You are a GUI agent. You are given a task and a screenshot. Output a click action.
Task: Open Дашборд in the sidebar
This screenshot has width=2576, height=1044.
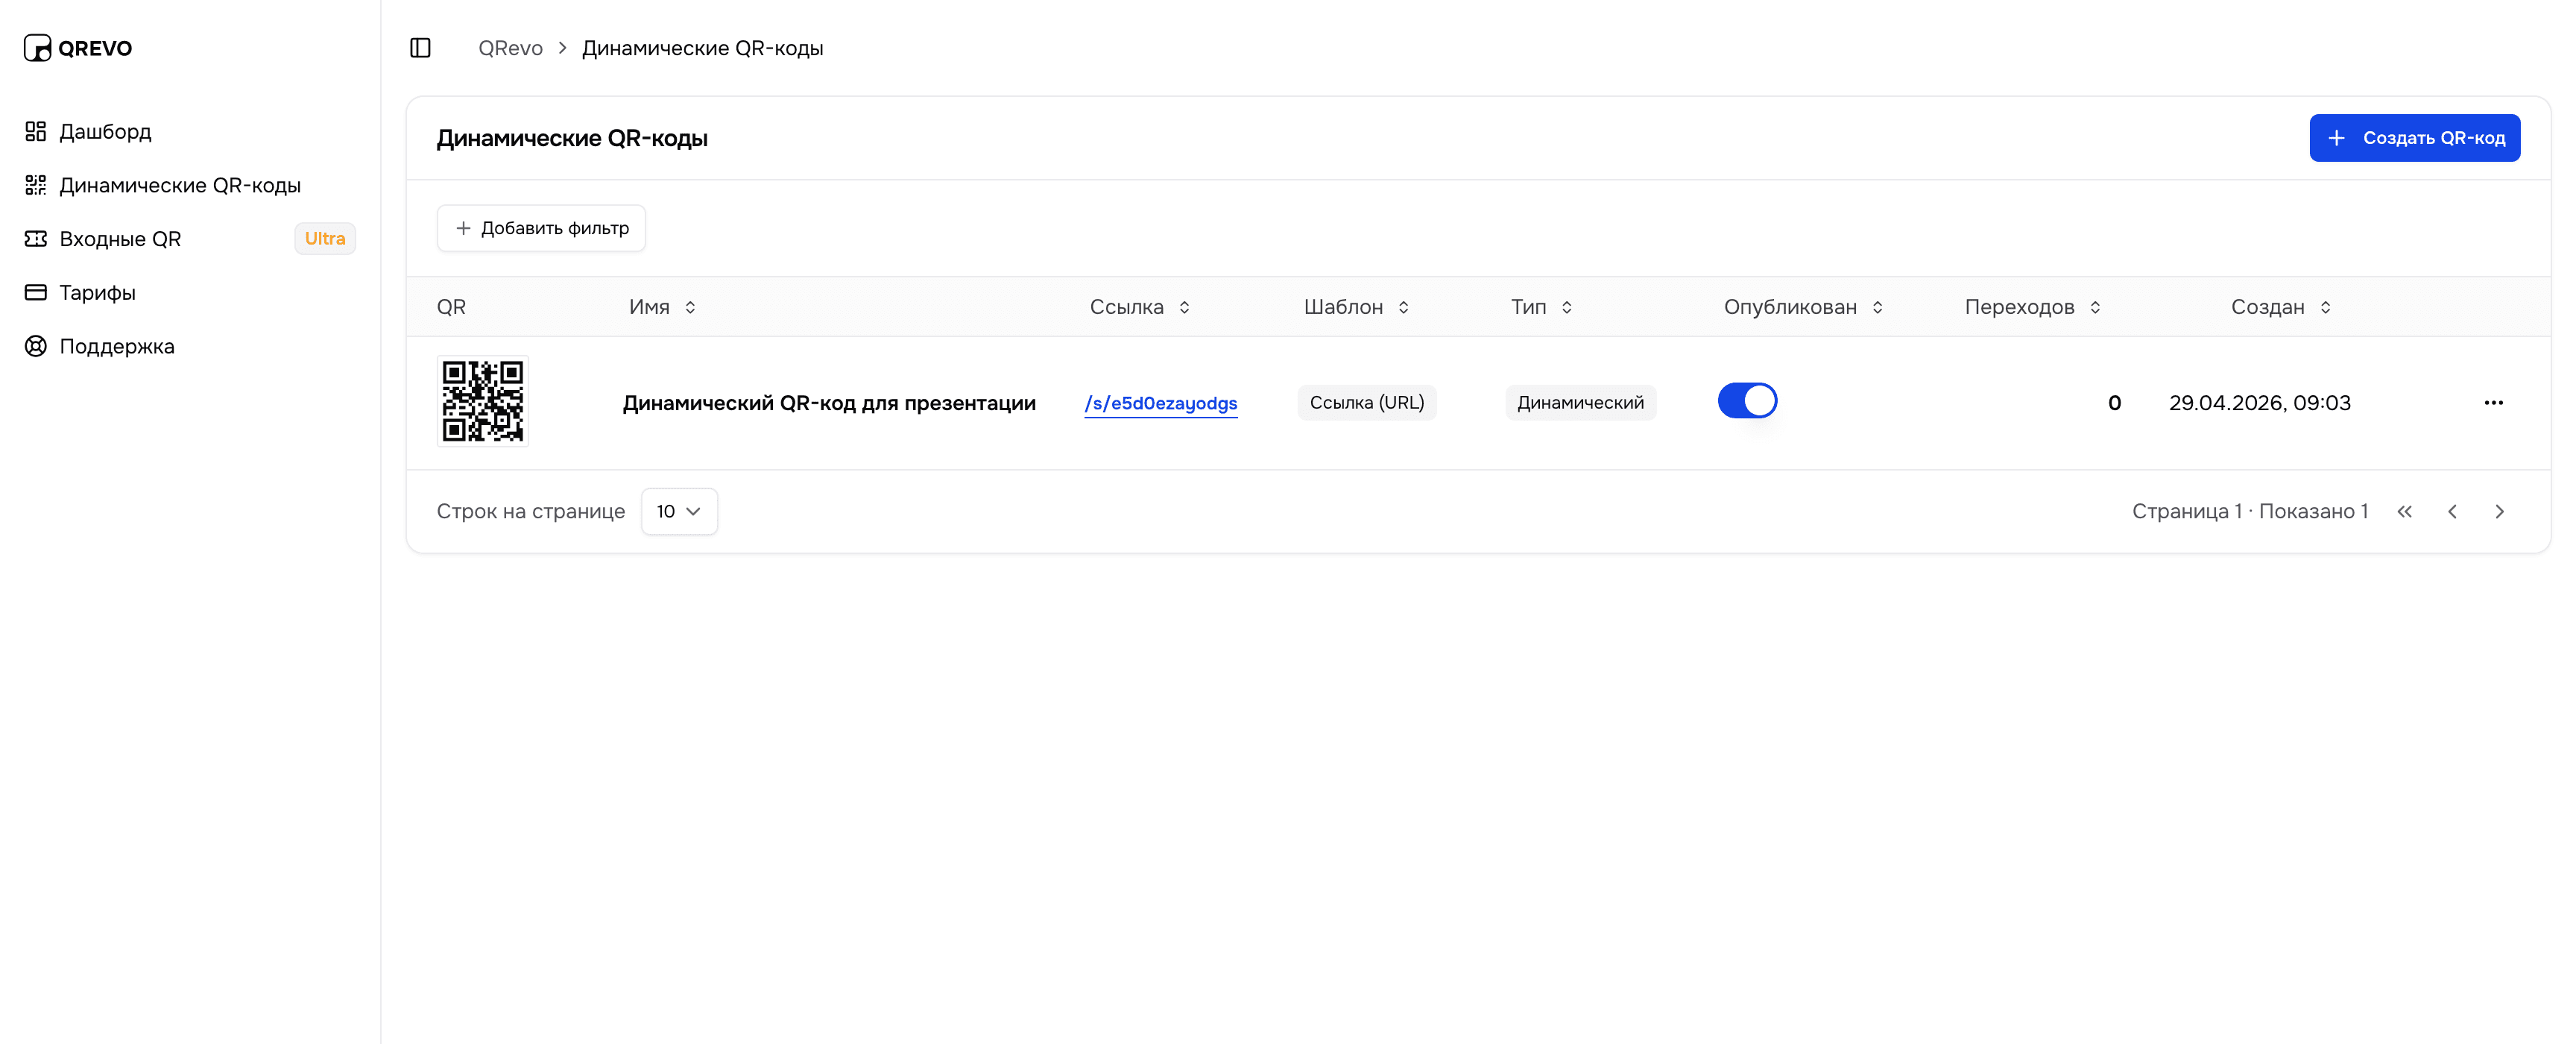pos(189,131)
